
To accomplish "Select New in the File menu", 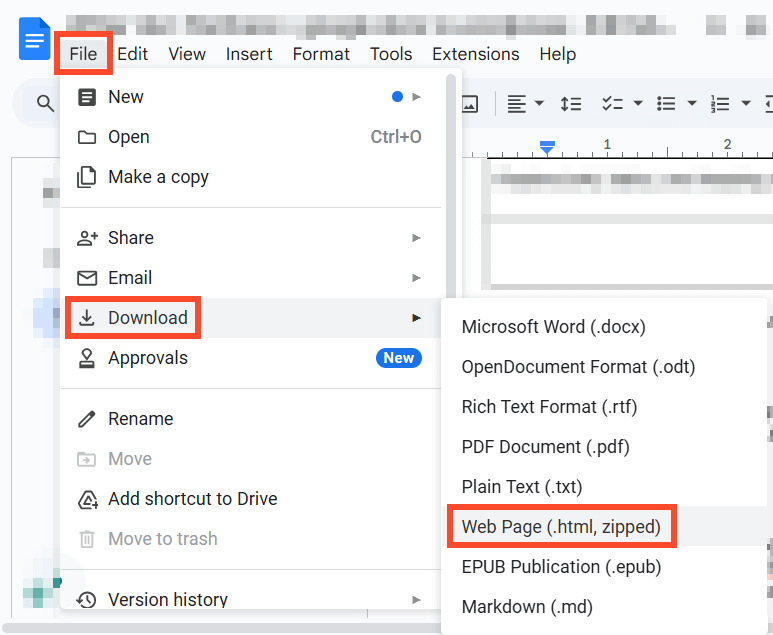I will [x=251, y=97].
